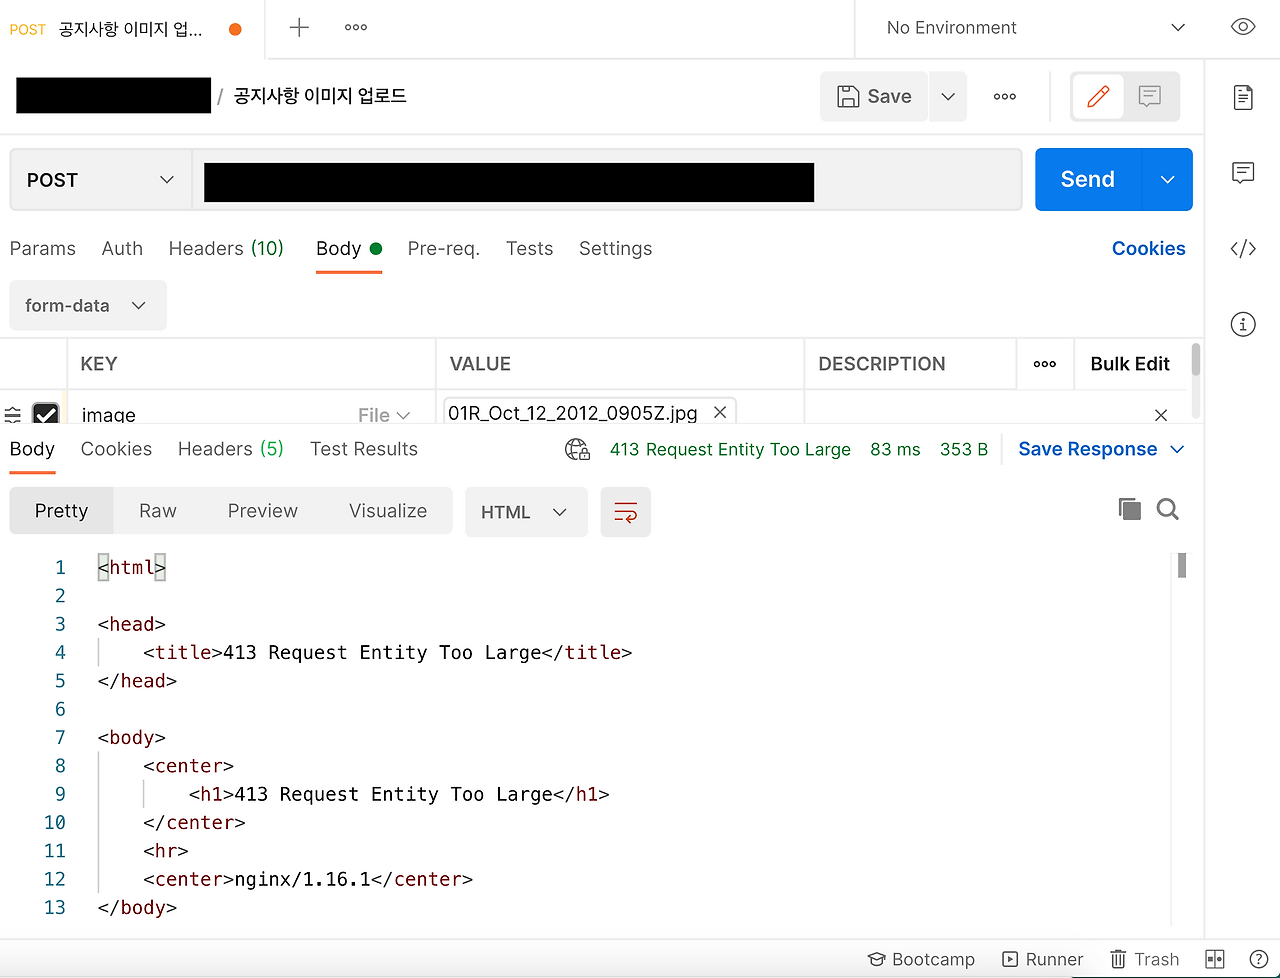This screenshot has height=978, width=1280.
Task: Open the code snippet panel
Action: pos(1242,248)
